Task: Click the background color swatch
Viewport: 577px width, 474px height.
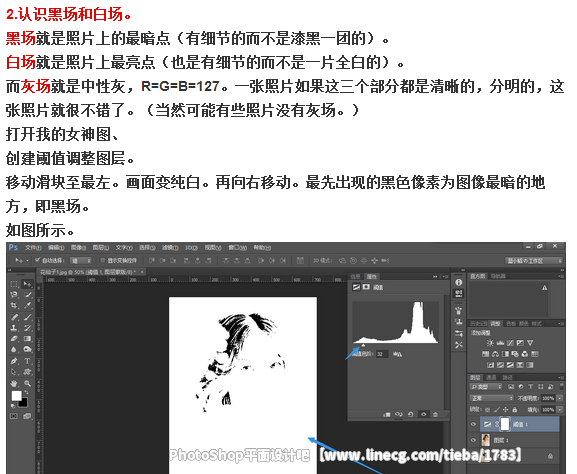Action: (24, 403)
